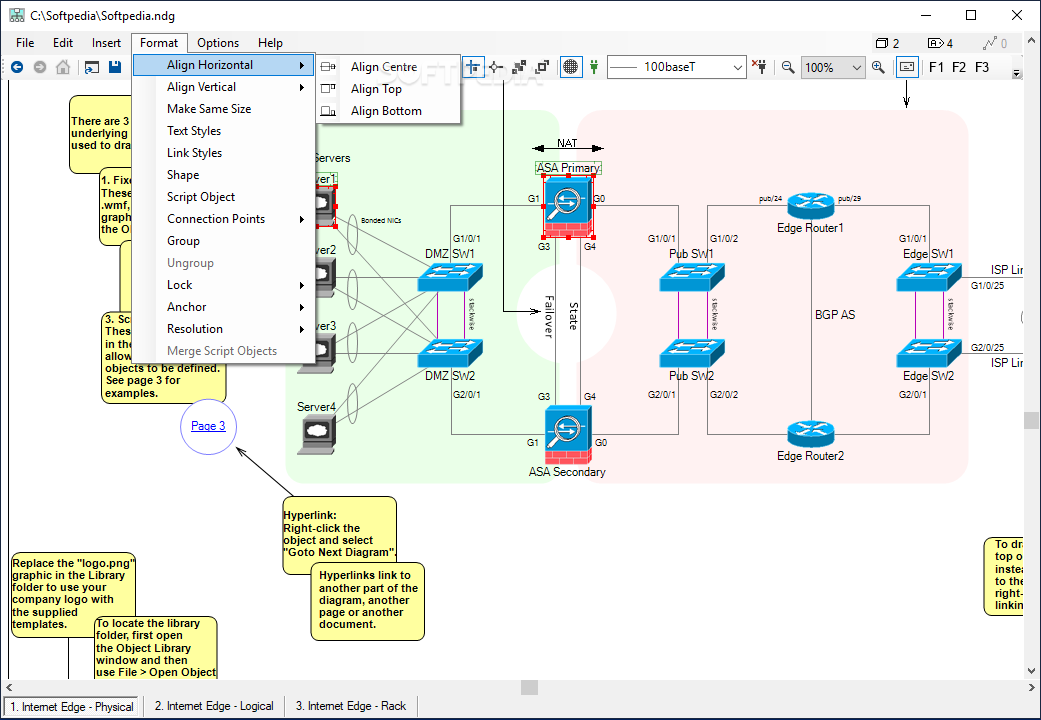Screen dimensions: 1041x720
Task: Choose Align Bottom from submenu
Action: pos(388,111)
